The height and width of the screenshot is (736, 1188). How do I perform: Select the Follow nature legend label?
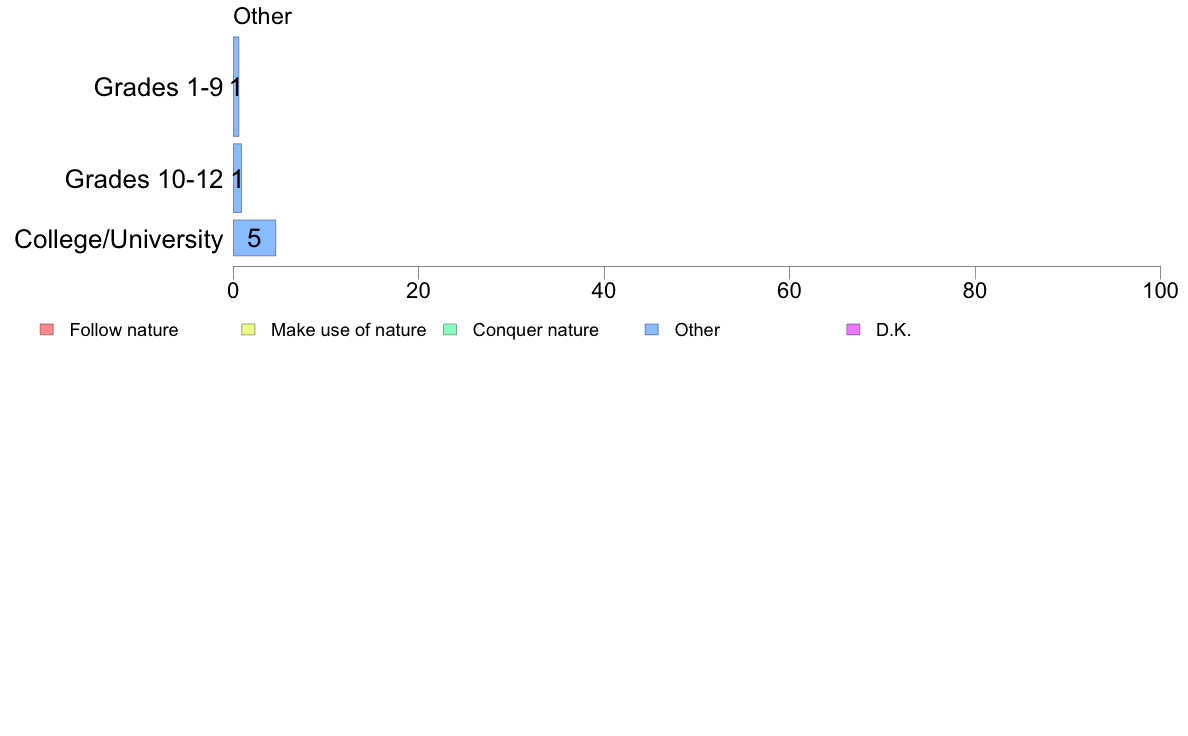pyautogui.click(x=123, y=330)
